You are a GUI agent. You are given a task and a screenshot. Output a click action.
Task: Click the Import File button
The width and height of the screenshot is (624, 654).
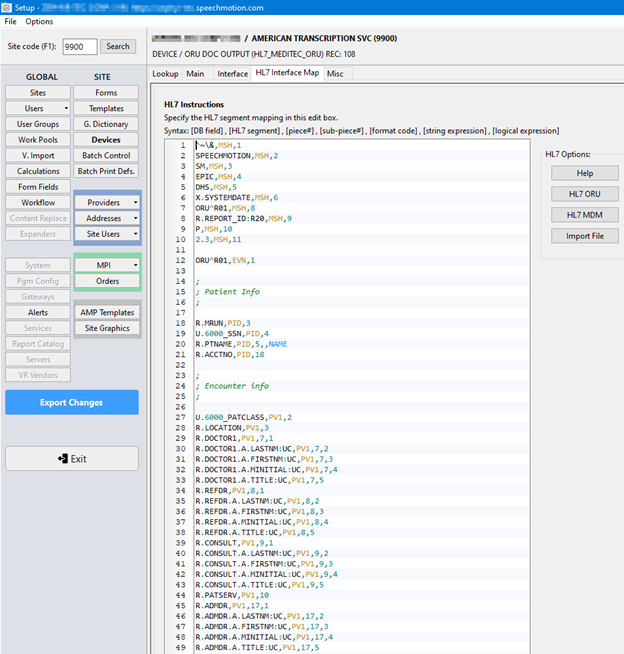585,236
